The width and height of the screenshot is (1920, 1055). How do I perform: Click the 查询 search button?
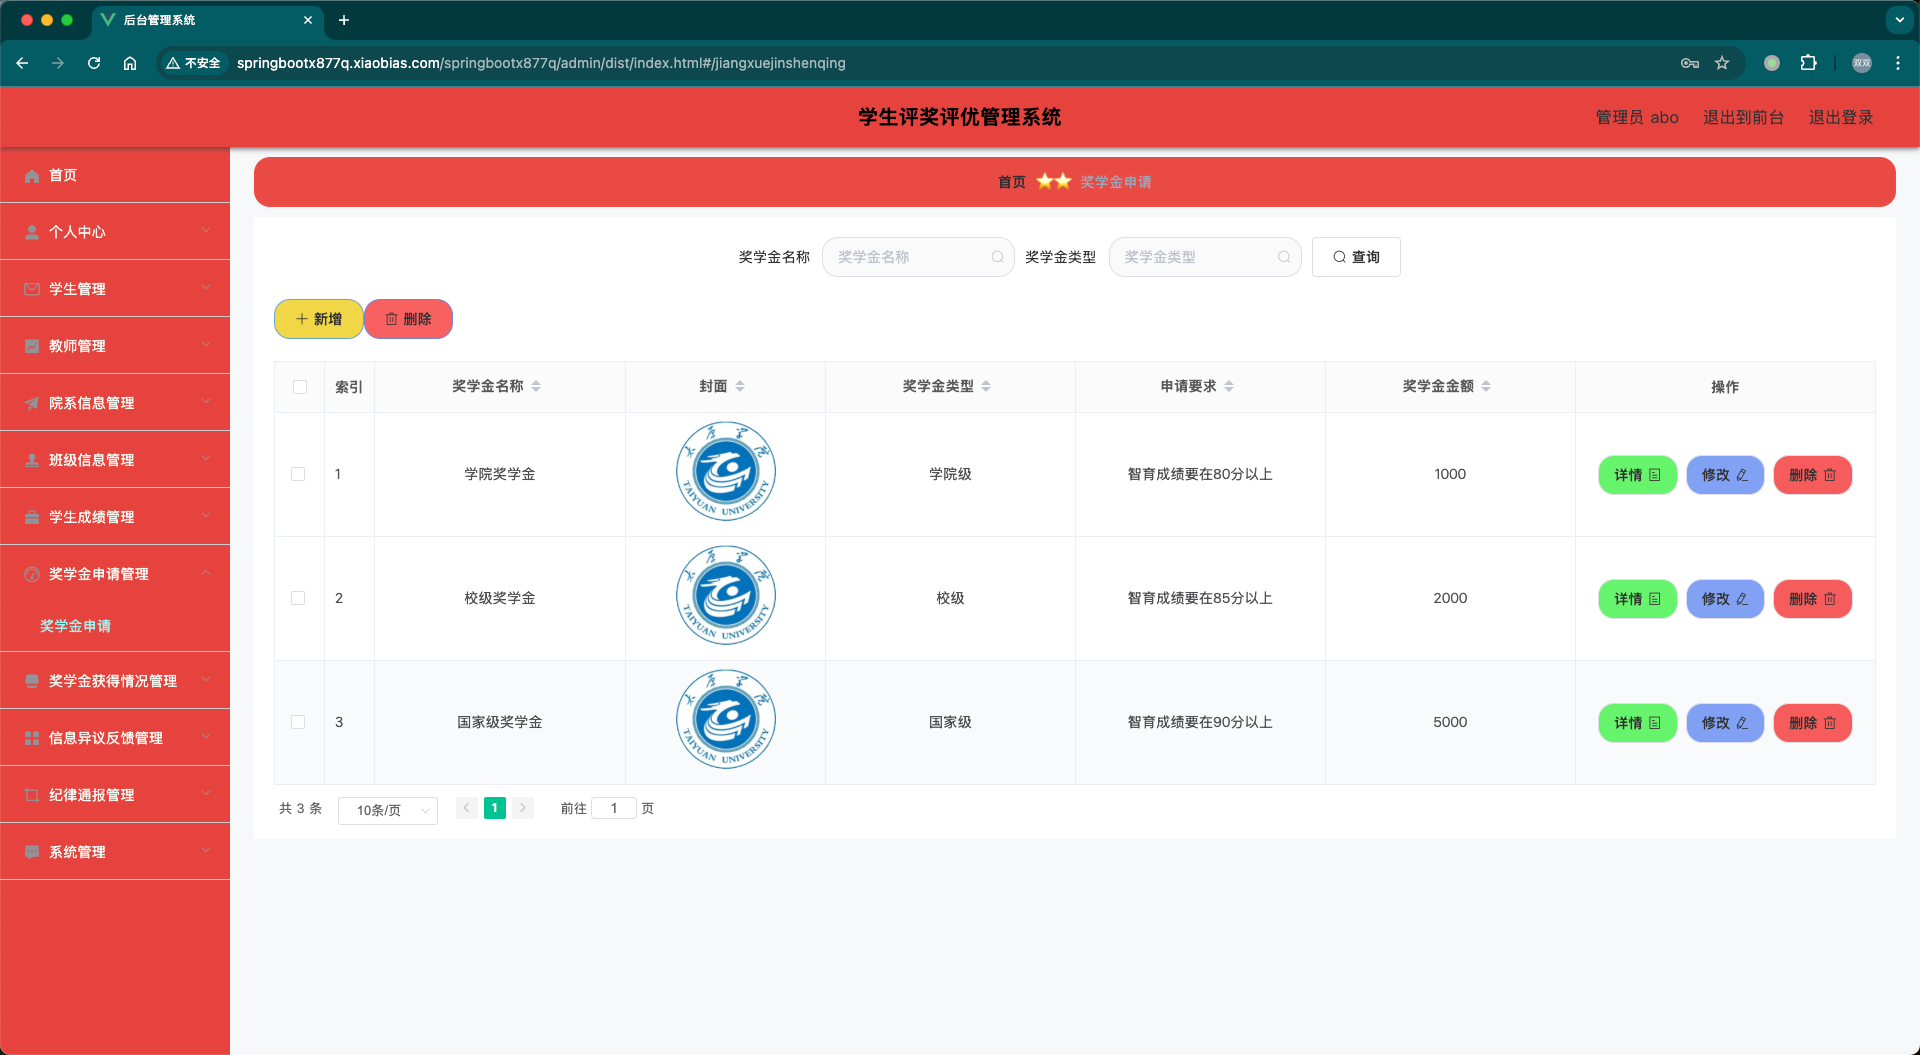(1356, 257)
